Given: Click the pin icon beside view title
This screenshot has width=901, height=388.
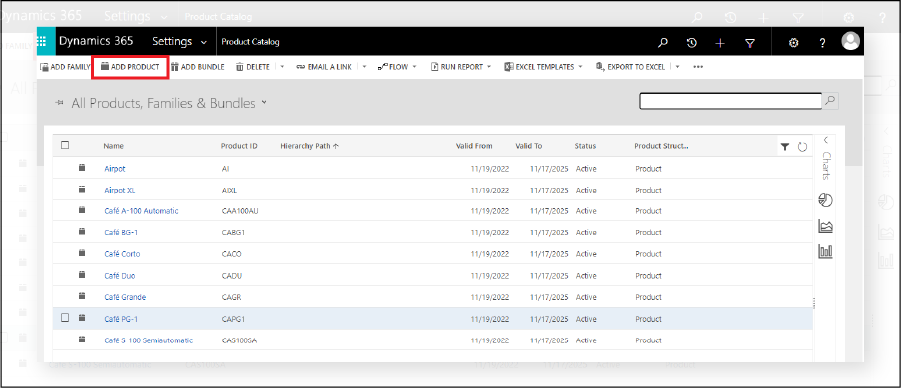Looking at the screenshot, I should (x=59, y=103).
